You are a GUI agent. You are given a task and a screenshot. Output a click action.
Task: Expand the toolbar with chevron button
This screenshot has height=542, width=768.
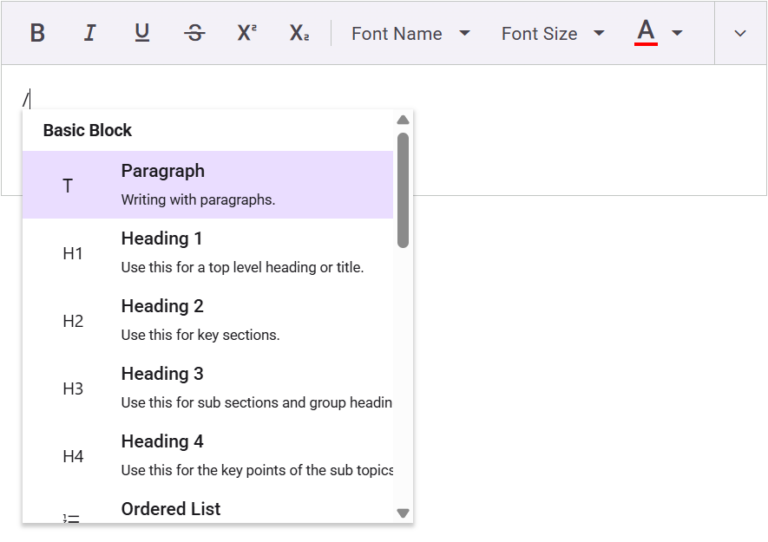[740, 33]
